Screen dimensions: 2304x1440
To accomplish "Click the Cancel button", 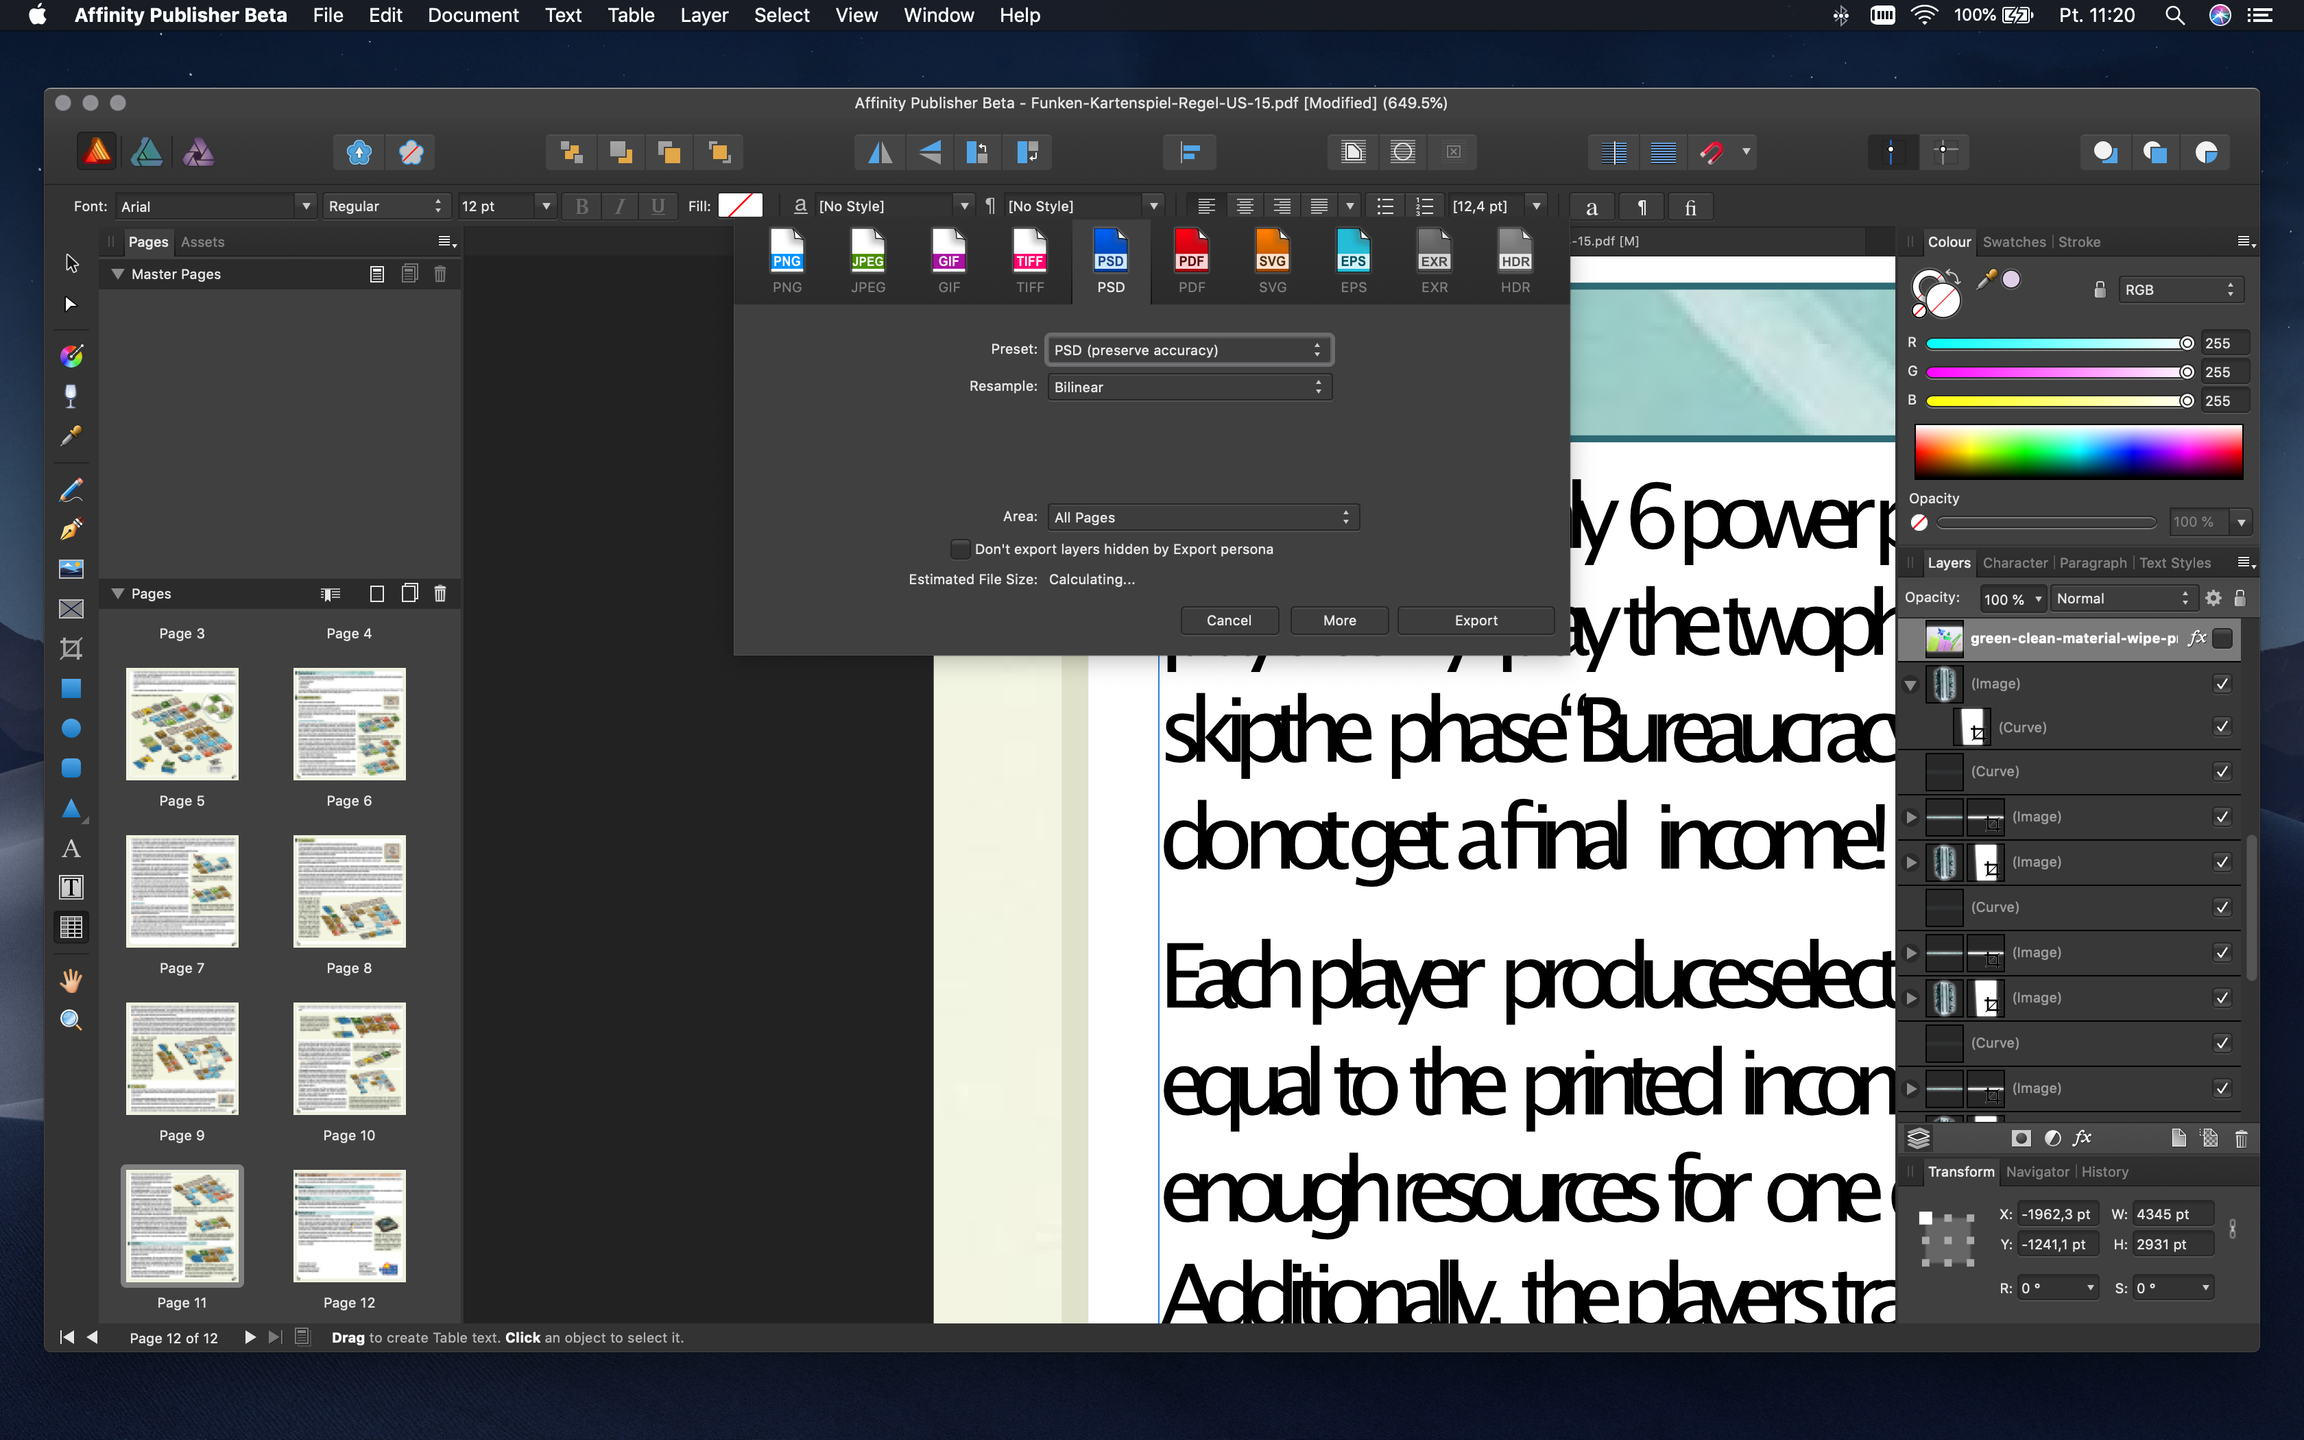I will (1229, 620).
